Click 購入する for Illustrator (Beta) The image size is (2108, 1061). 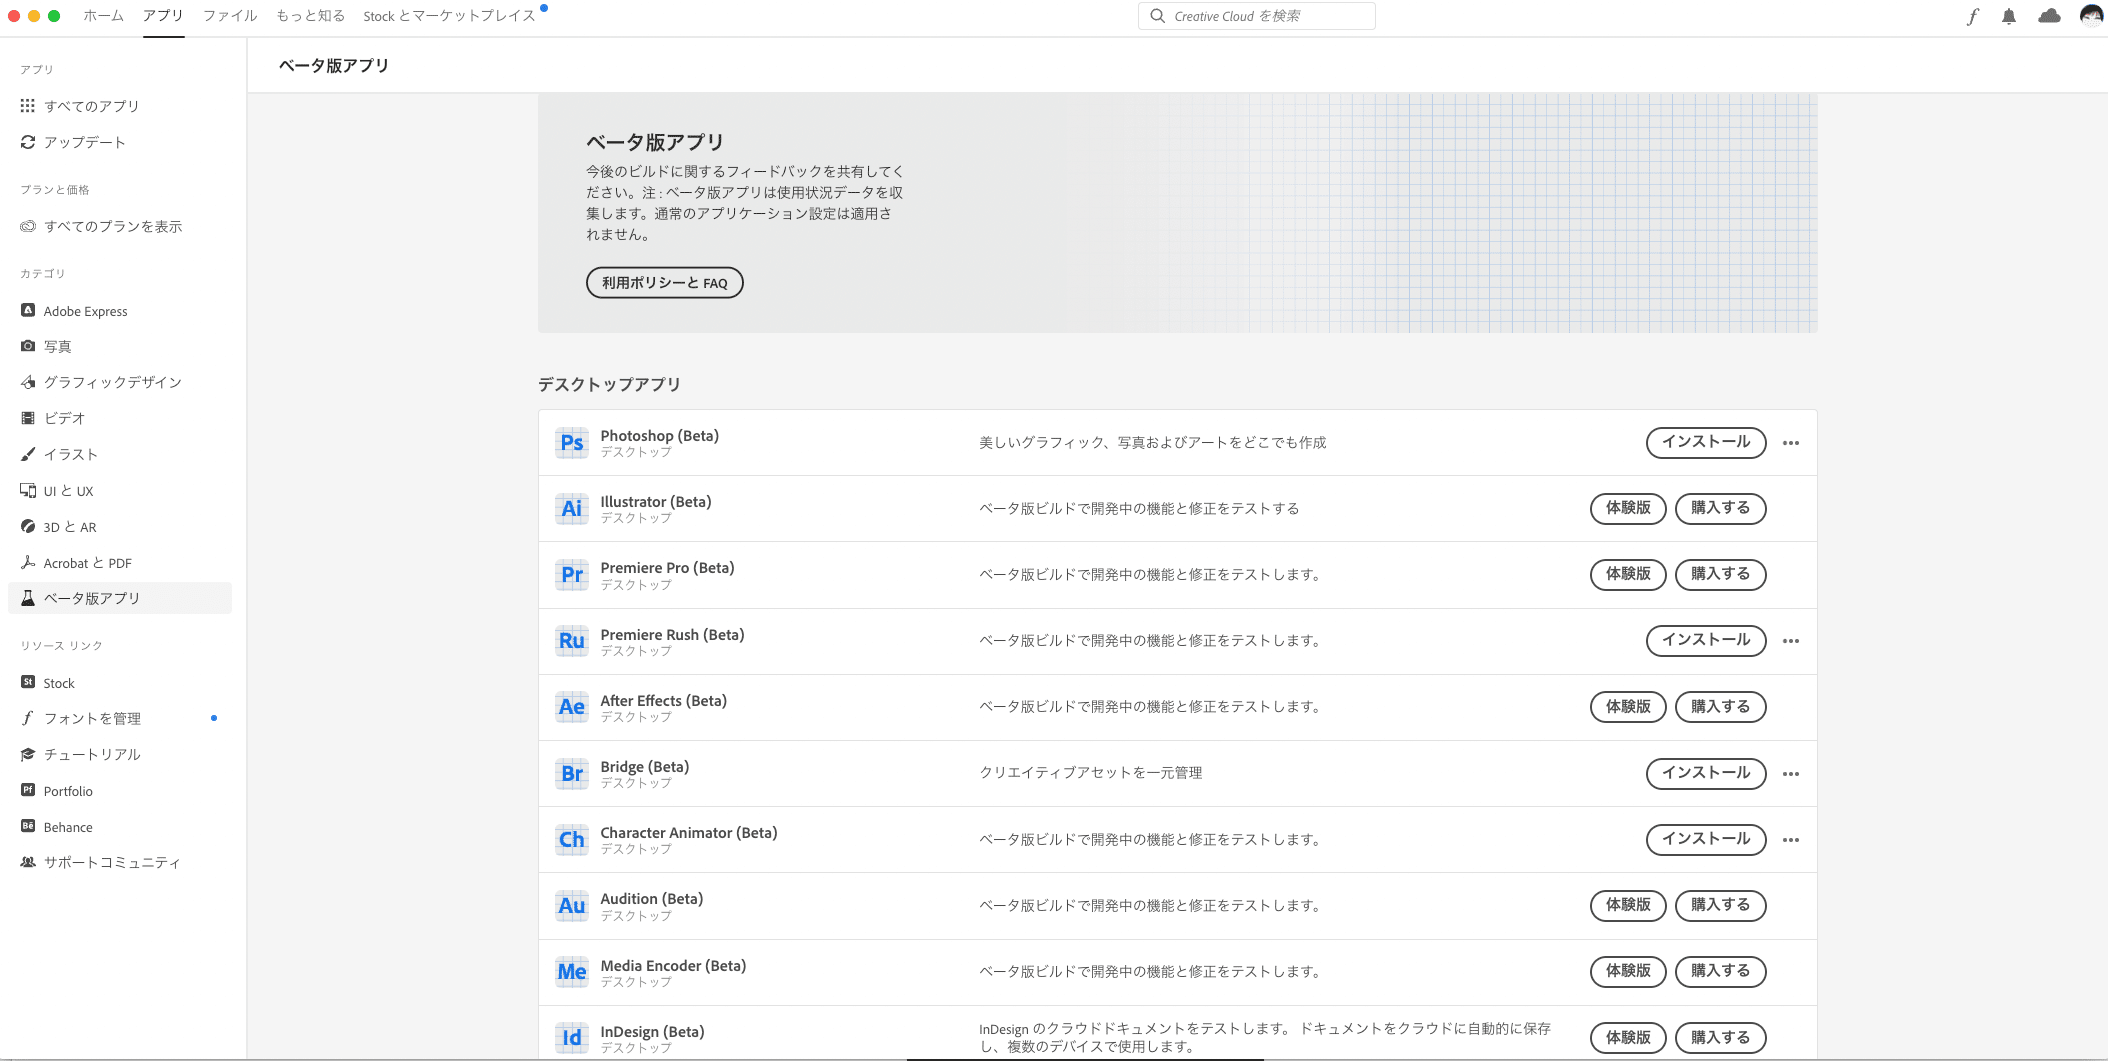1720,508
